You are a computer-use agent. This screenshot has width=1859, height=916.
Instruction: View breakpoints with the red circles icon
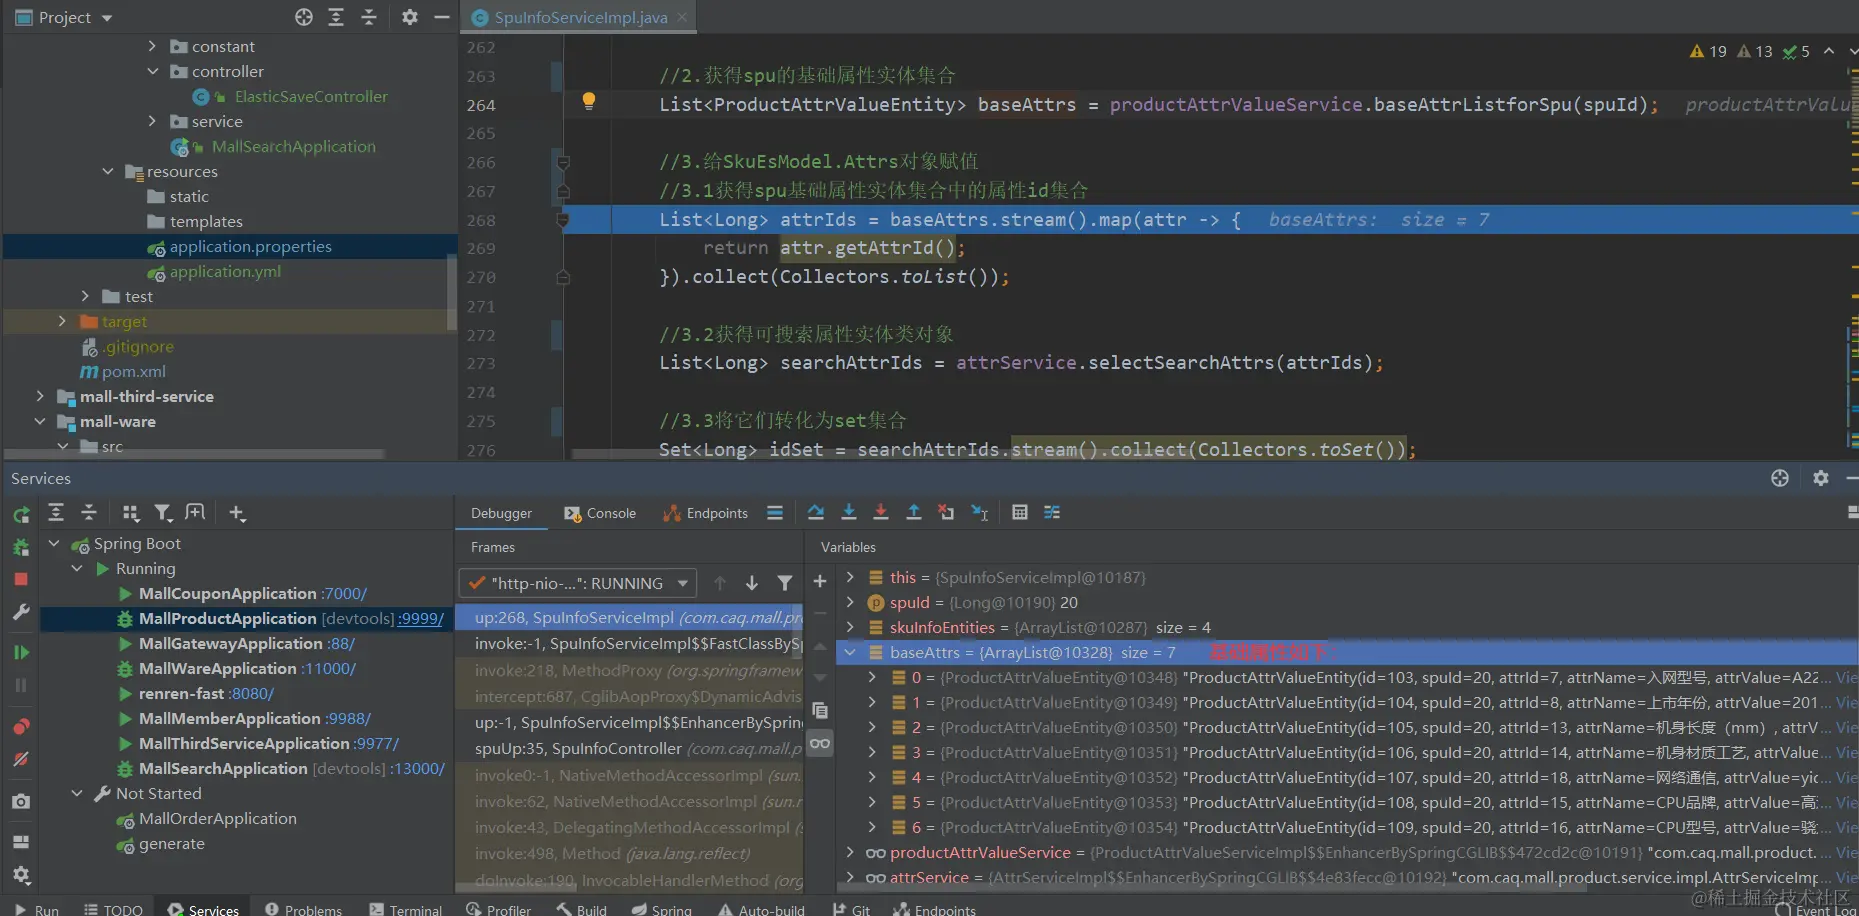pyautogui.click(x=21, y=726)
